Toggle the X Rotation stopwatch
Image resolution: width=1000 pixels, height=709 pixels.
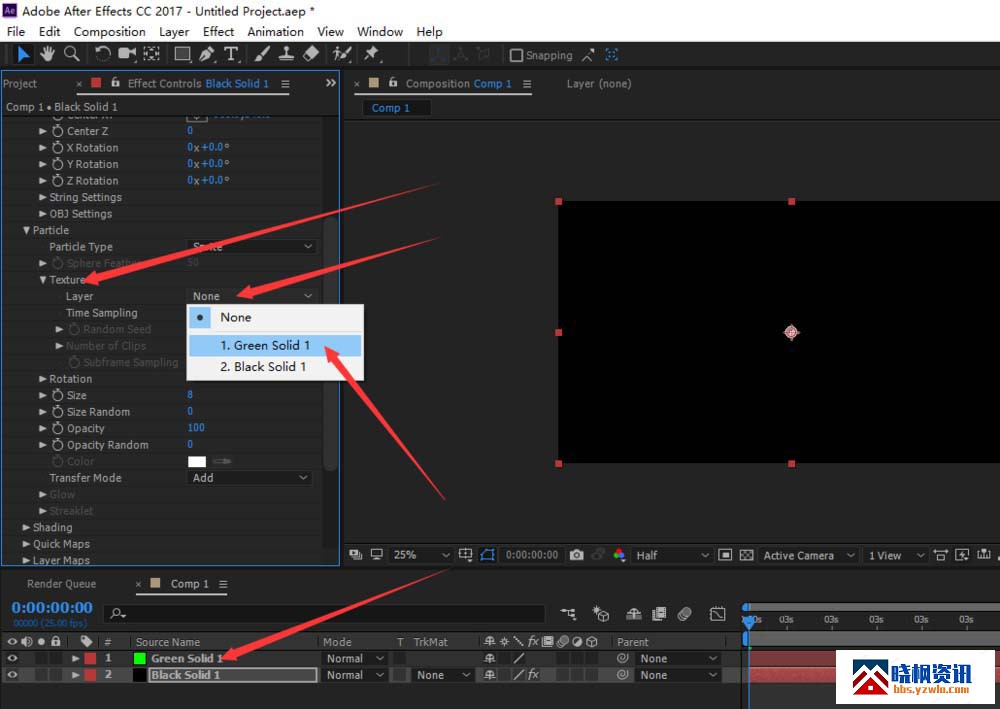point(57,147)
